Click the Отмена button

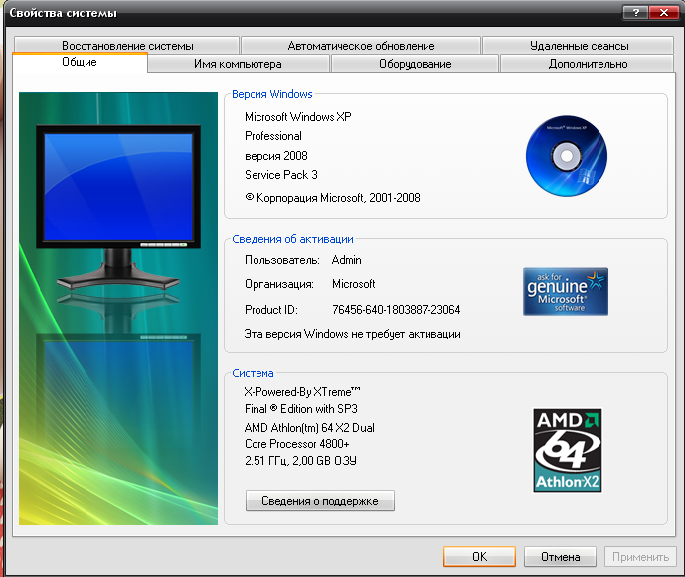(x=560, y=556)
